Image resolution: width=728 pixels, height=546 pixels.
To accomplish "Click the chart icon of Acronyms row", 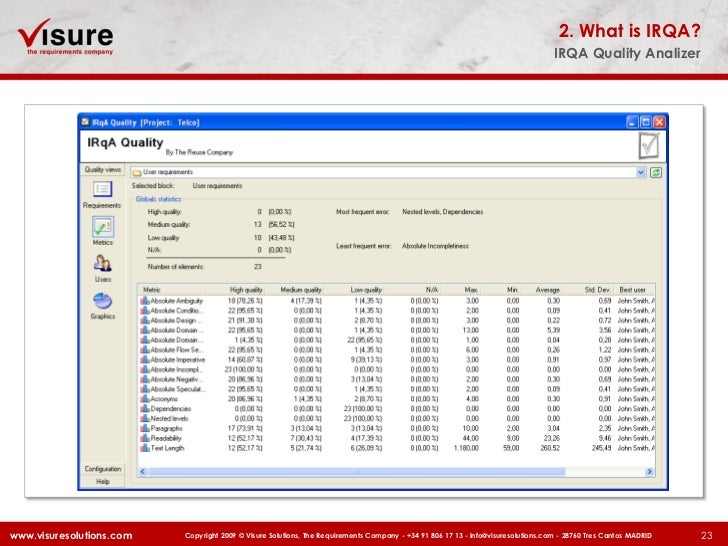I will pos(145,399).
